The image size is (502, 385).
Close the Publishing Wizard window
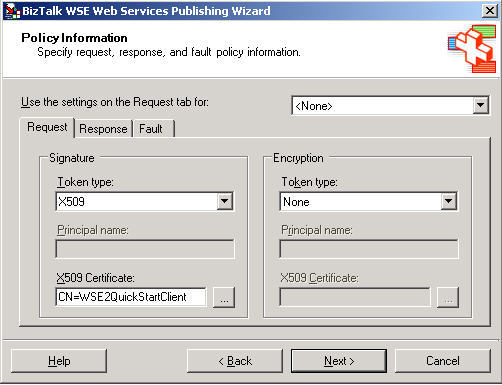tap(490, 11)
